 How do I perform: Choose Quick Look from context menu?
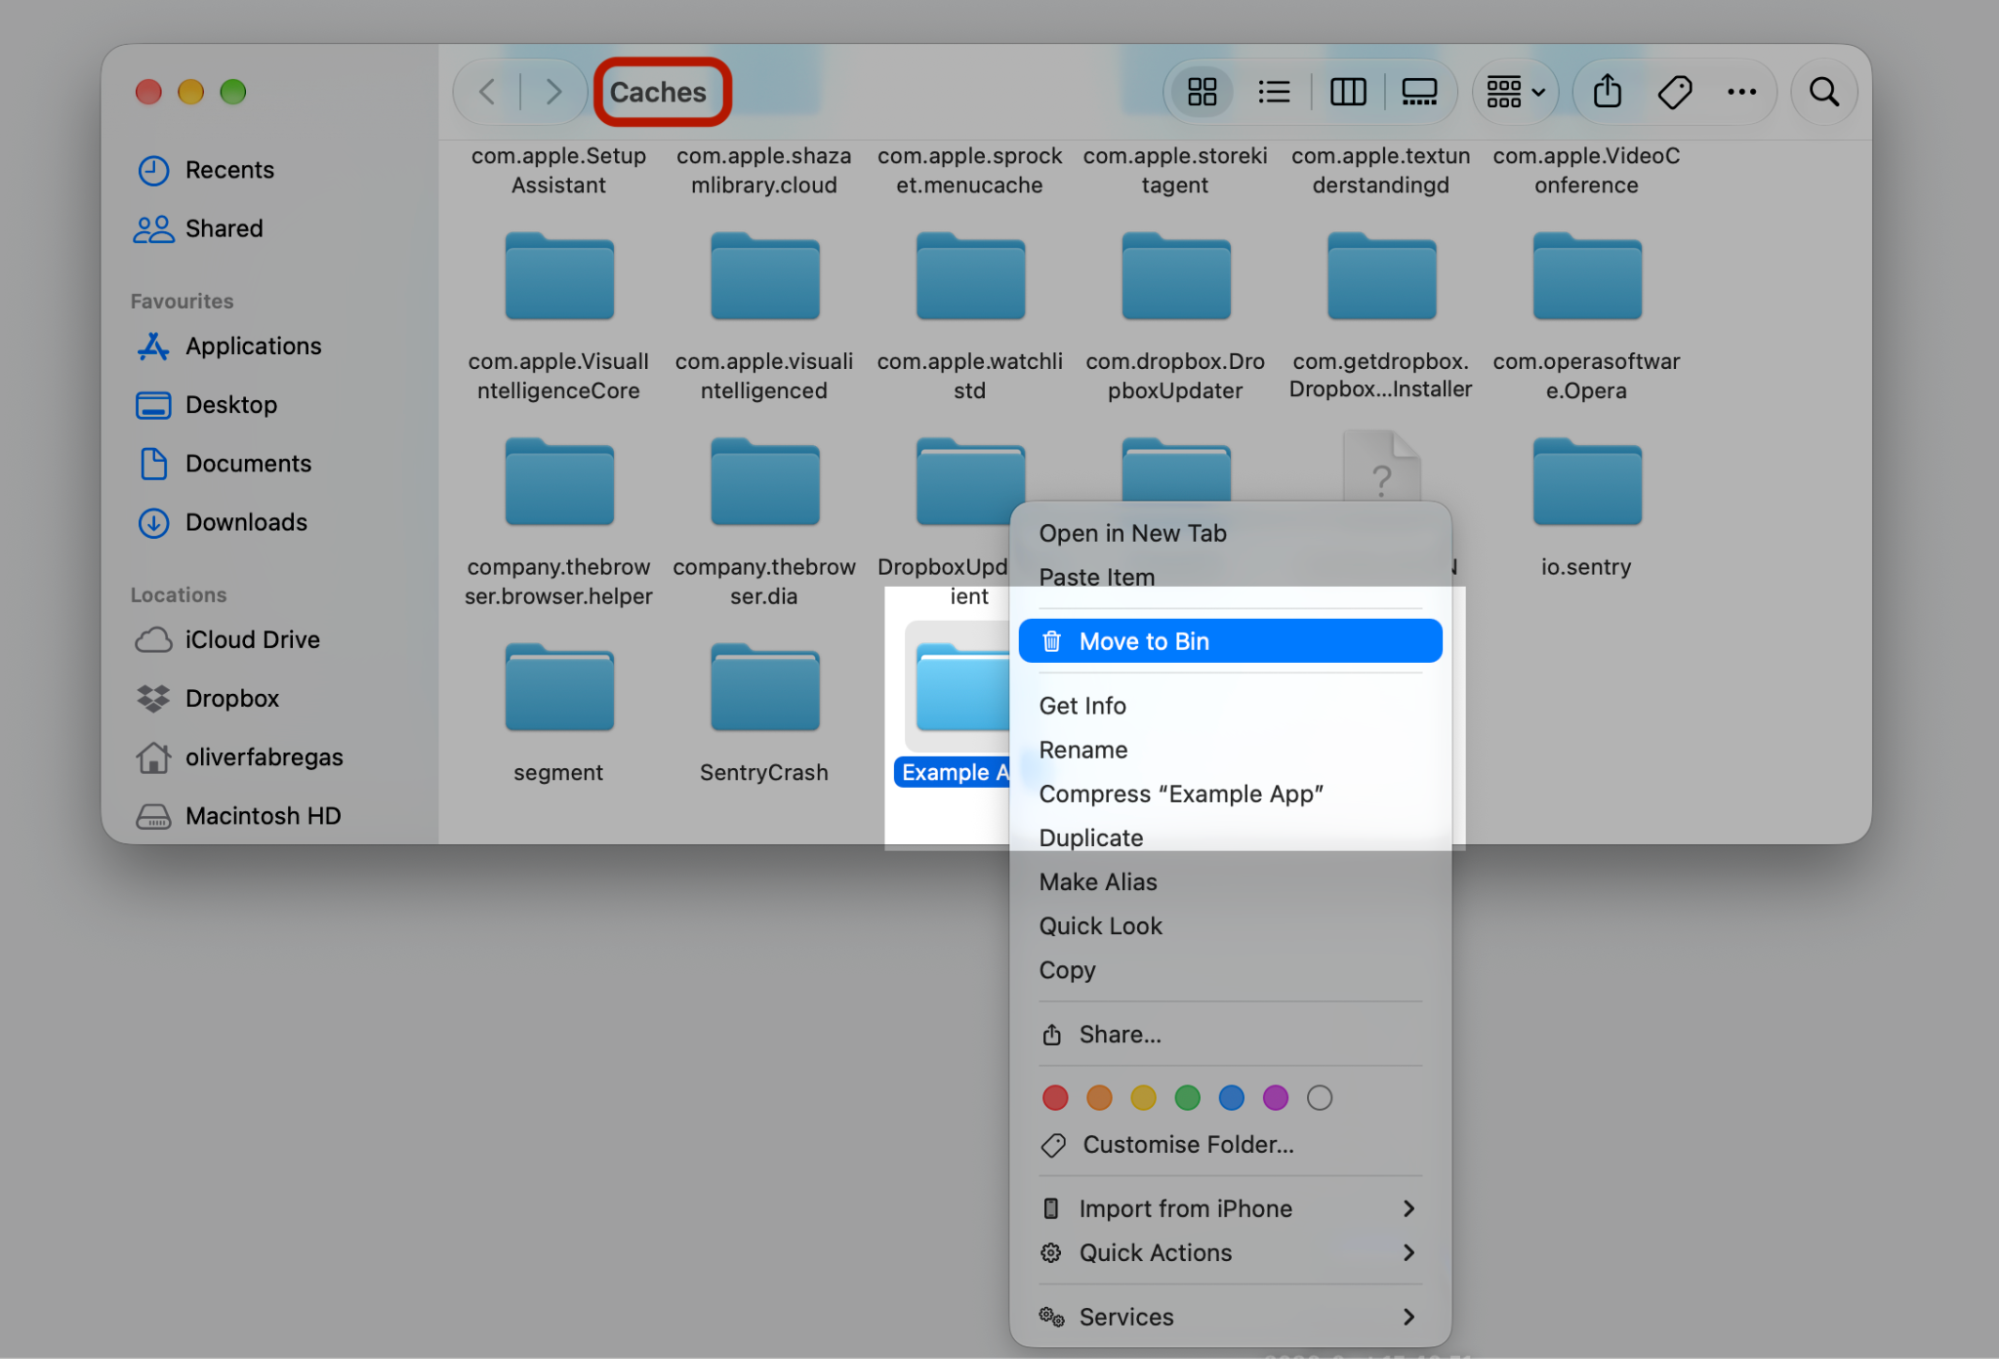pyautogui.click(x=1230, y=926)
